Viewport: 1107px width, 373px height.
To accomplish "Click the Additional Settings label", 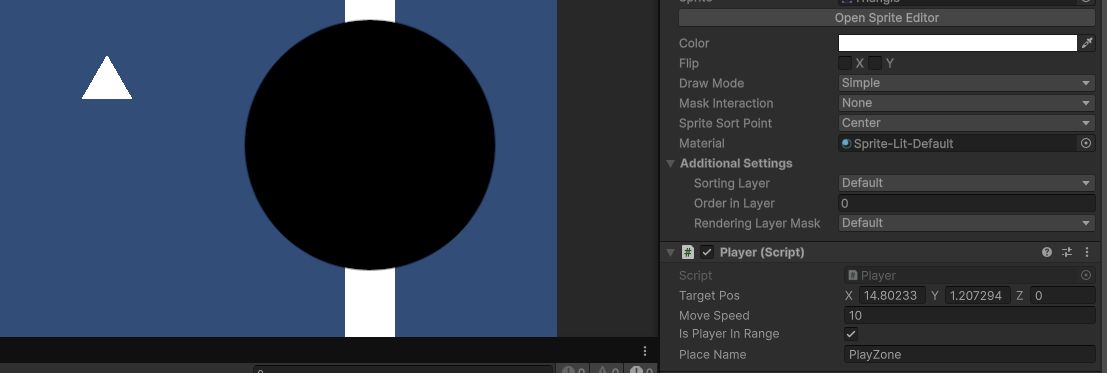I will click(736, 163).
